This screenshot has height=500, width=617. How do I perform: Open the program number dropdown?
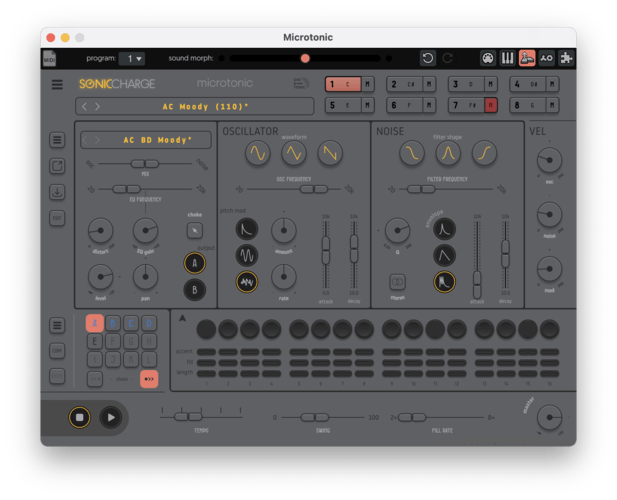132,59
